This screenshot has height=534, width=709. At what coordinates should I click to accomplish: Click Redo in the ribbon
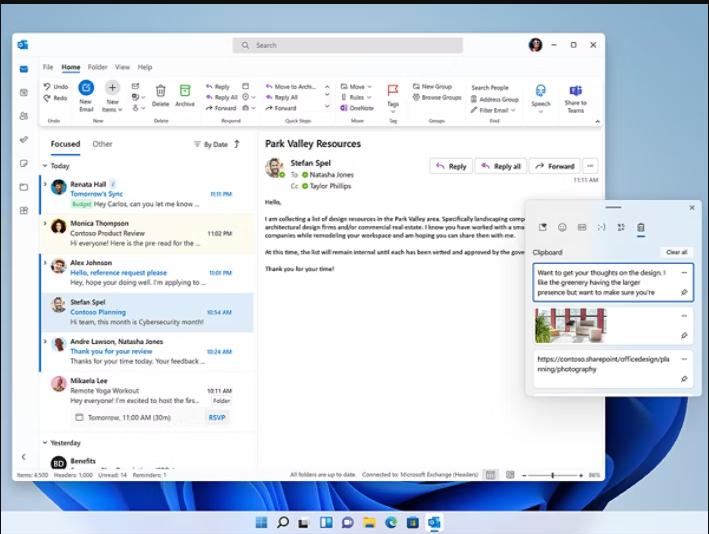[55, 98]
